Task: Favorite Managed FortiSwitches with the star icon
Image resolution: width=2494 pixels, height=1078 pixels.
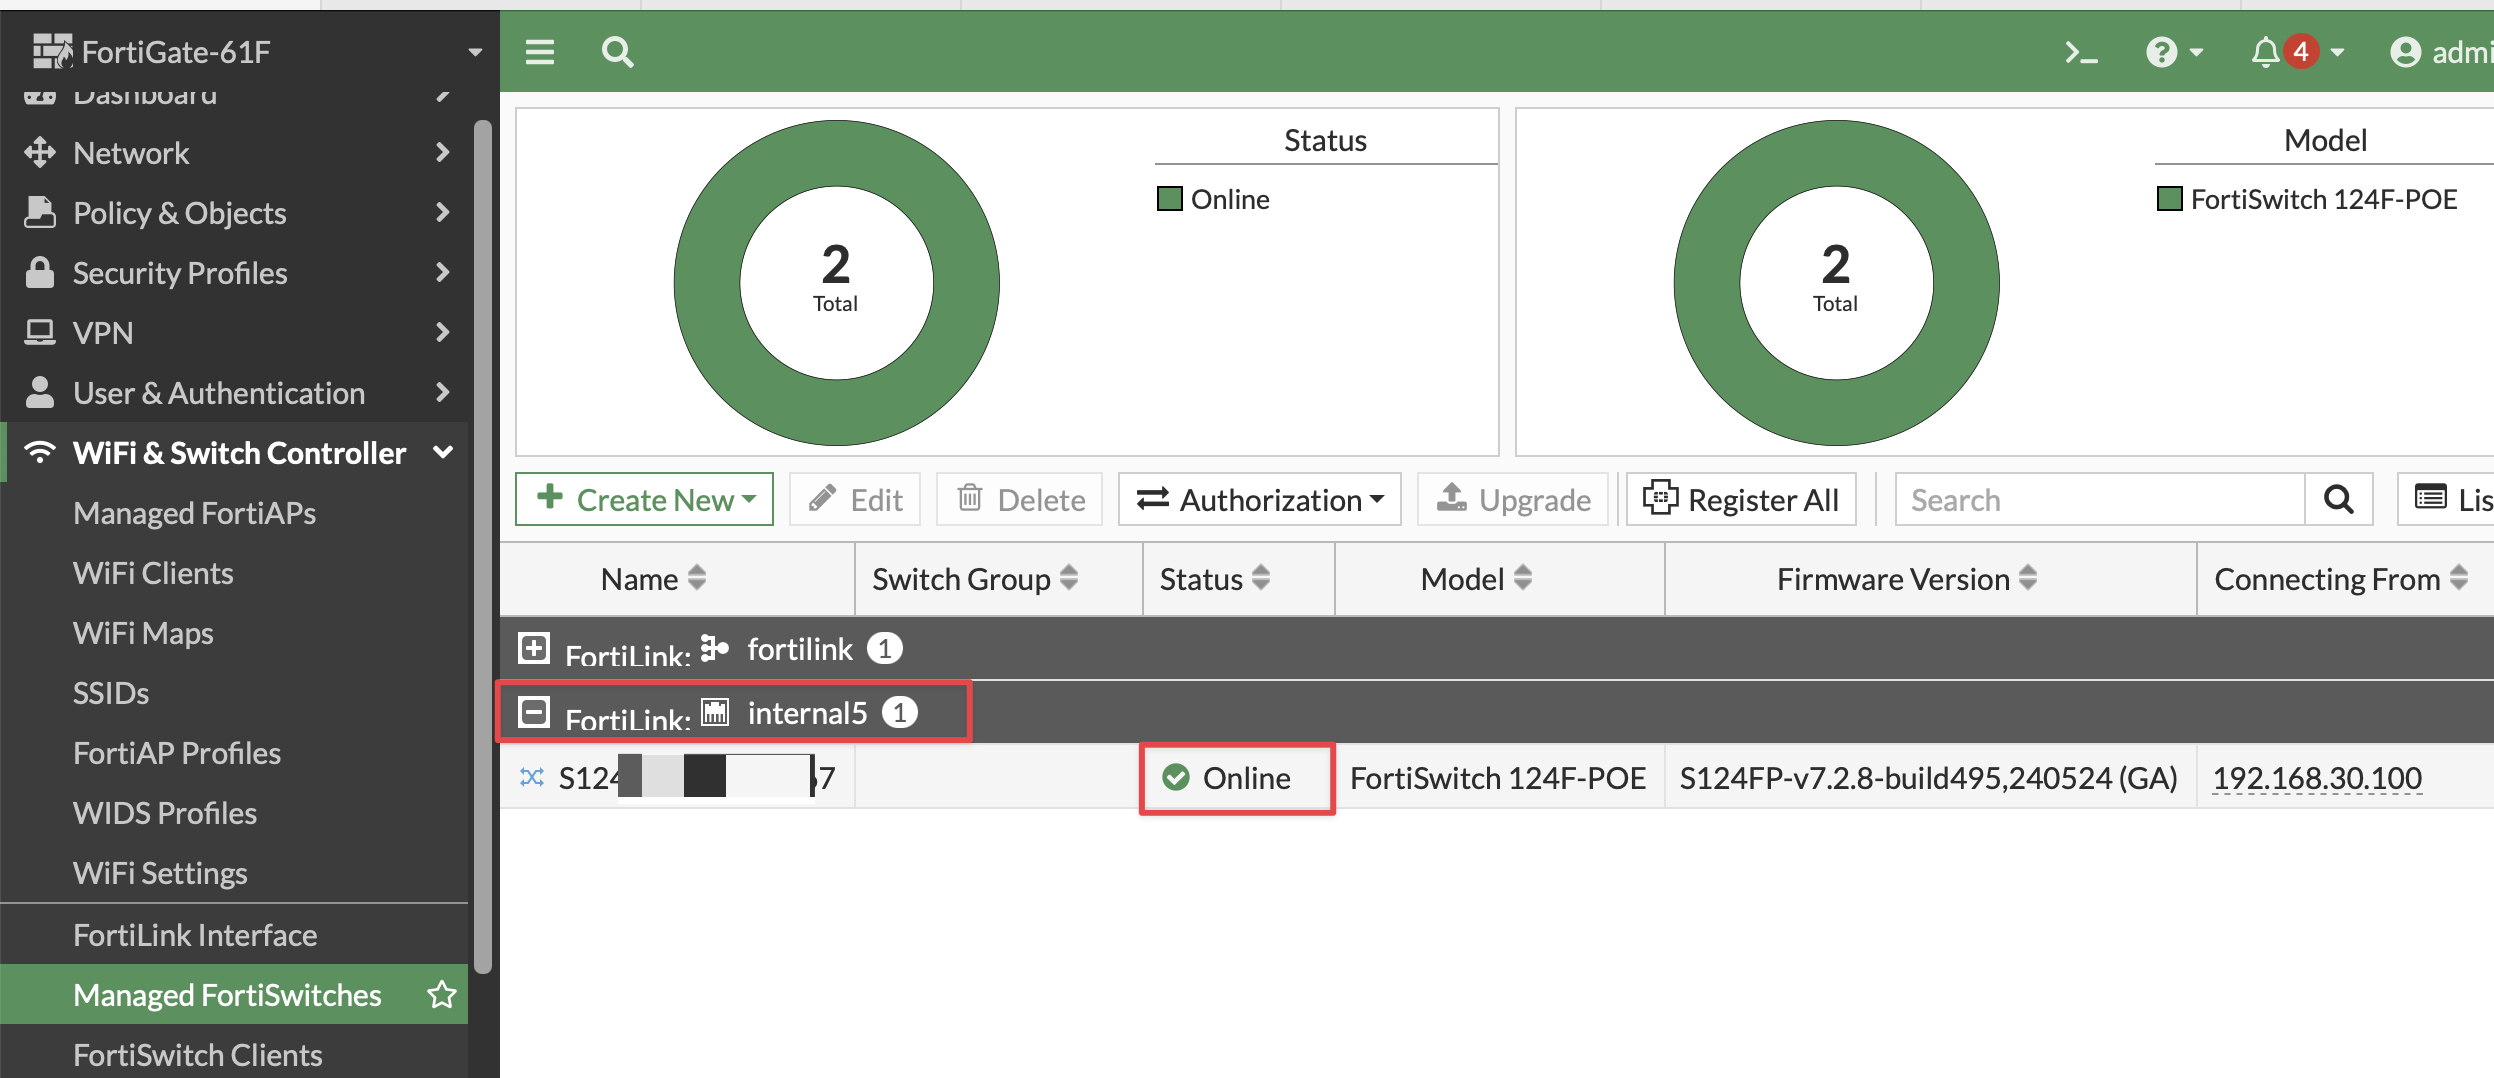Action: [442, 994]
